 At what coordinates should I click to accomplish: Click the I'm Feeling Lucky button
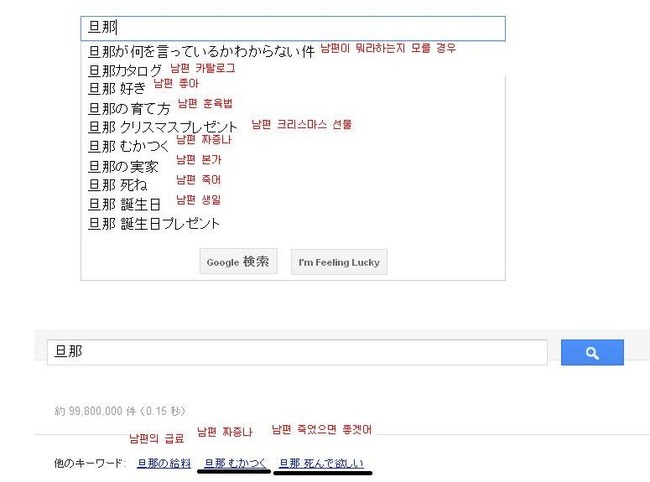(x=339, y=262)
